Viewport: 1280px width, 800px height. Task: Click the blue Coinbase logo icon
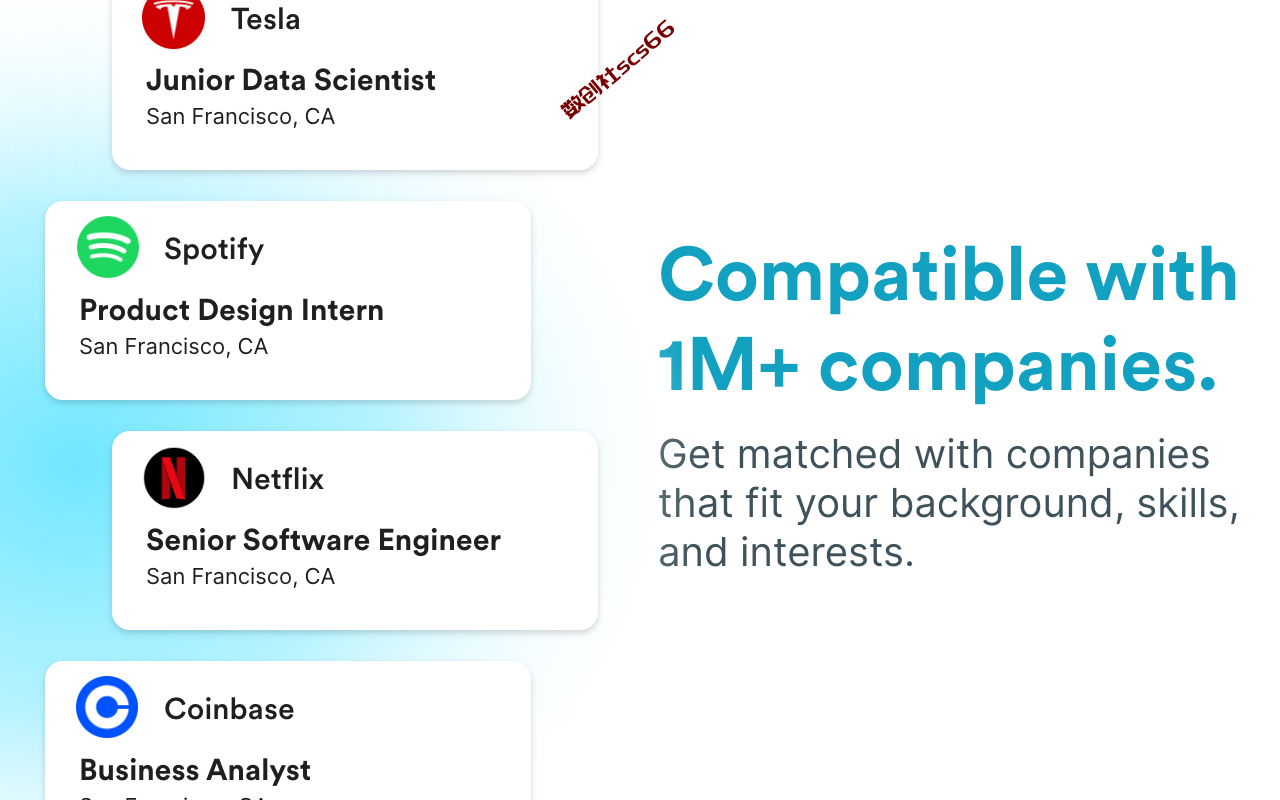[x=107, y=707]
